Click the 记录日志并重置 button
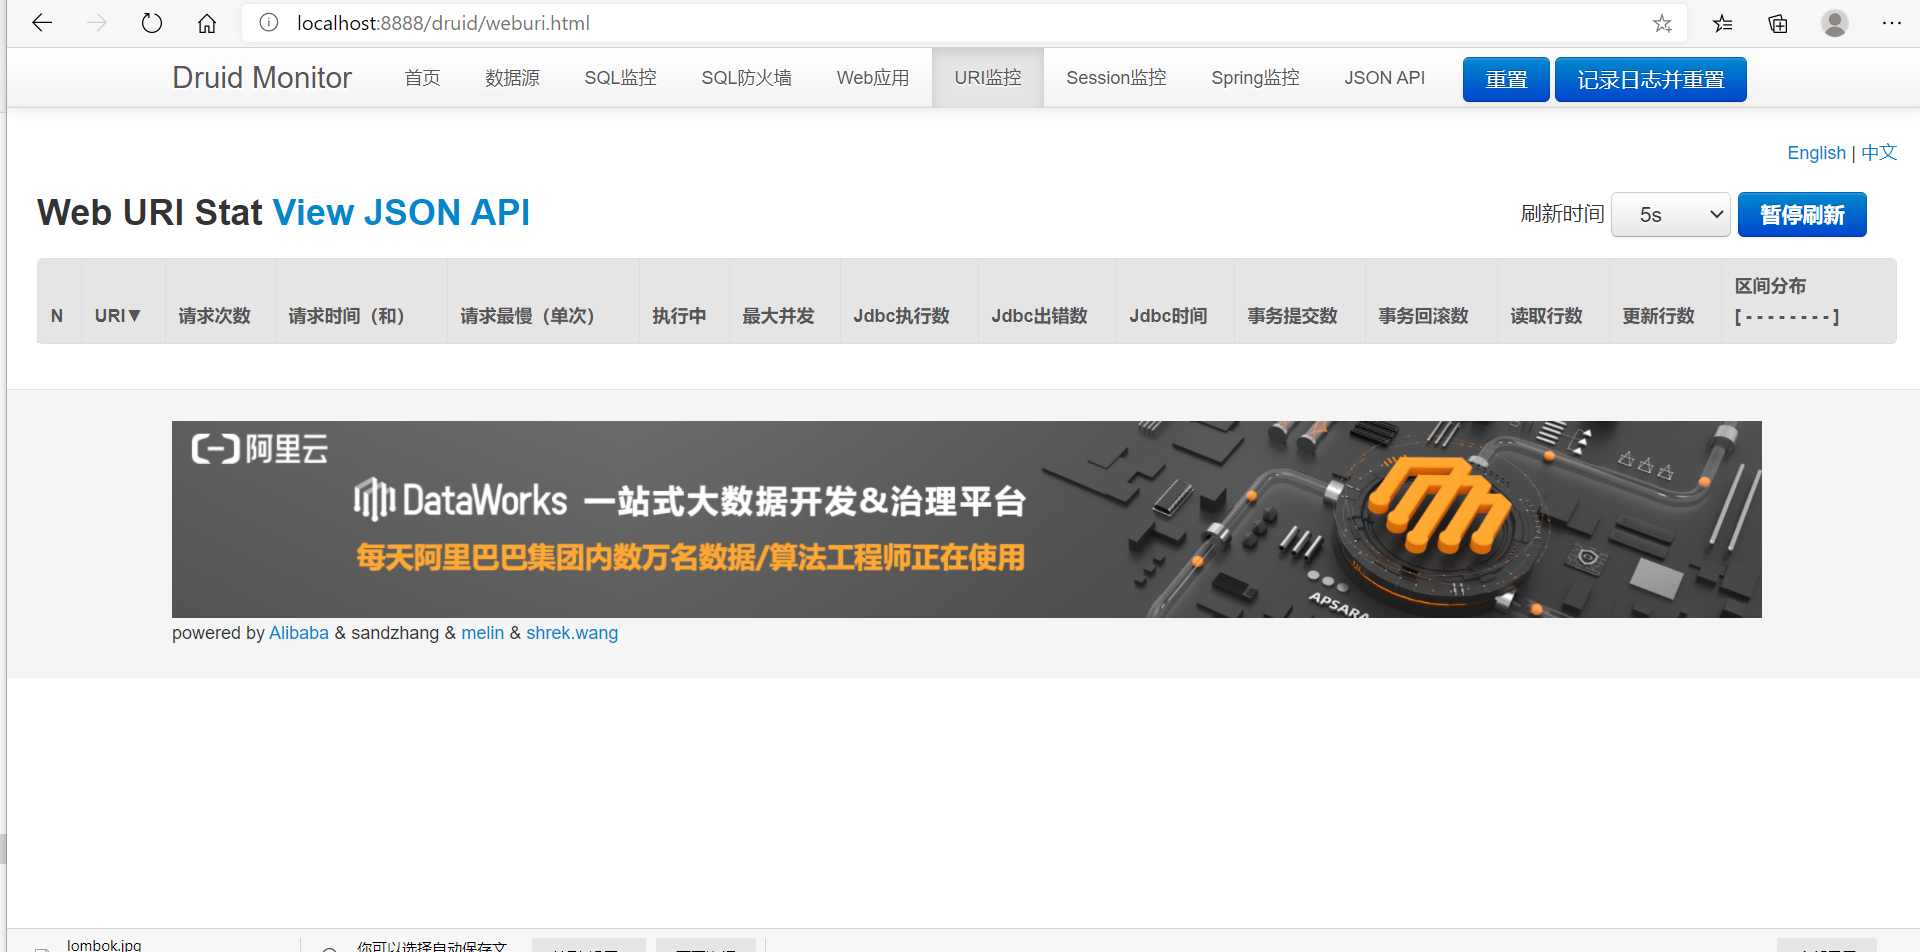Screen dimensions: 1920x952 (1650, 80)
